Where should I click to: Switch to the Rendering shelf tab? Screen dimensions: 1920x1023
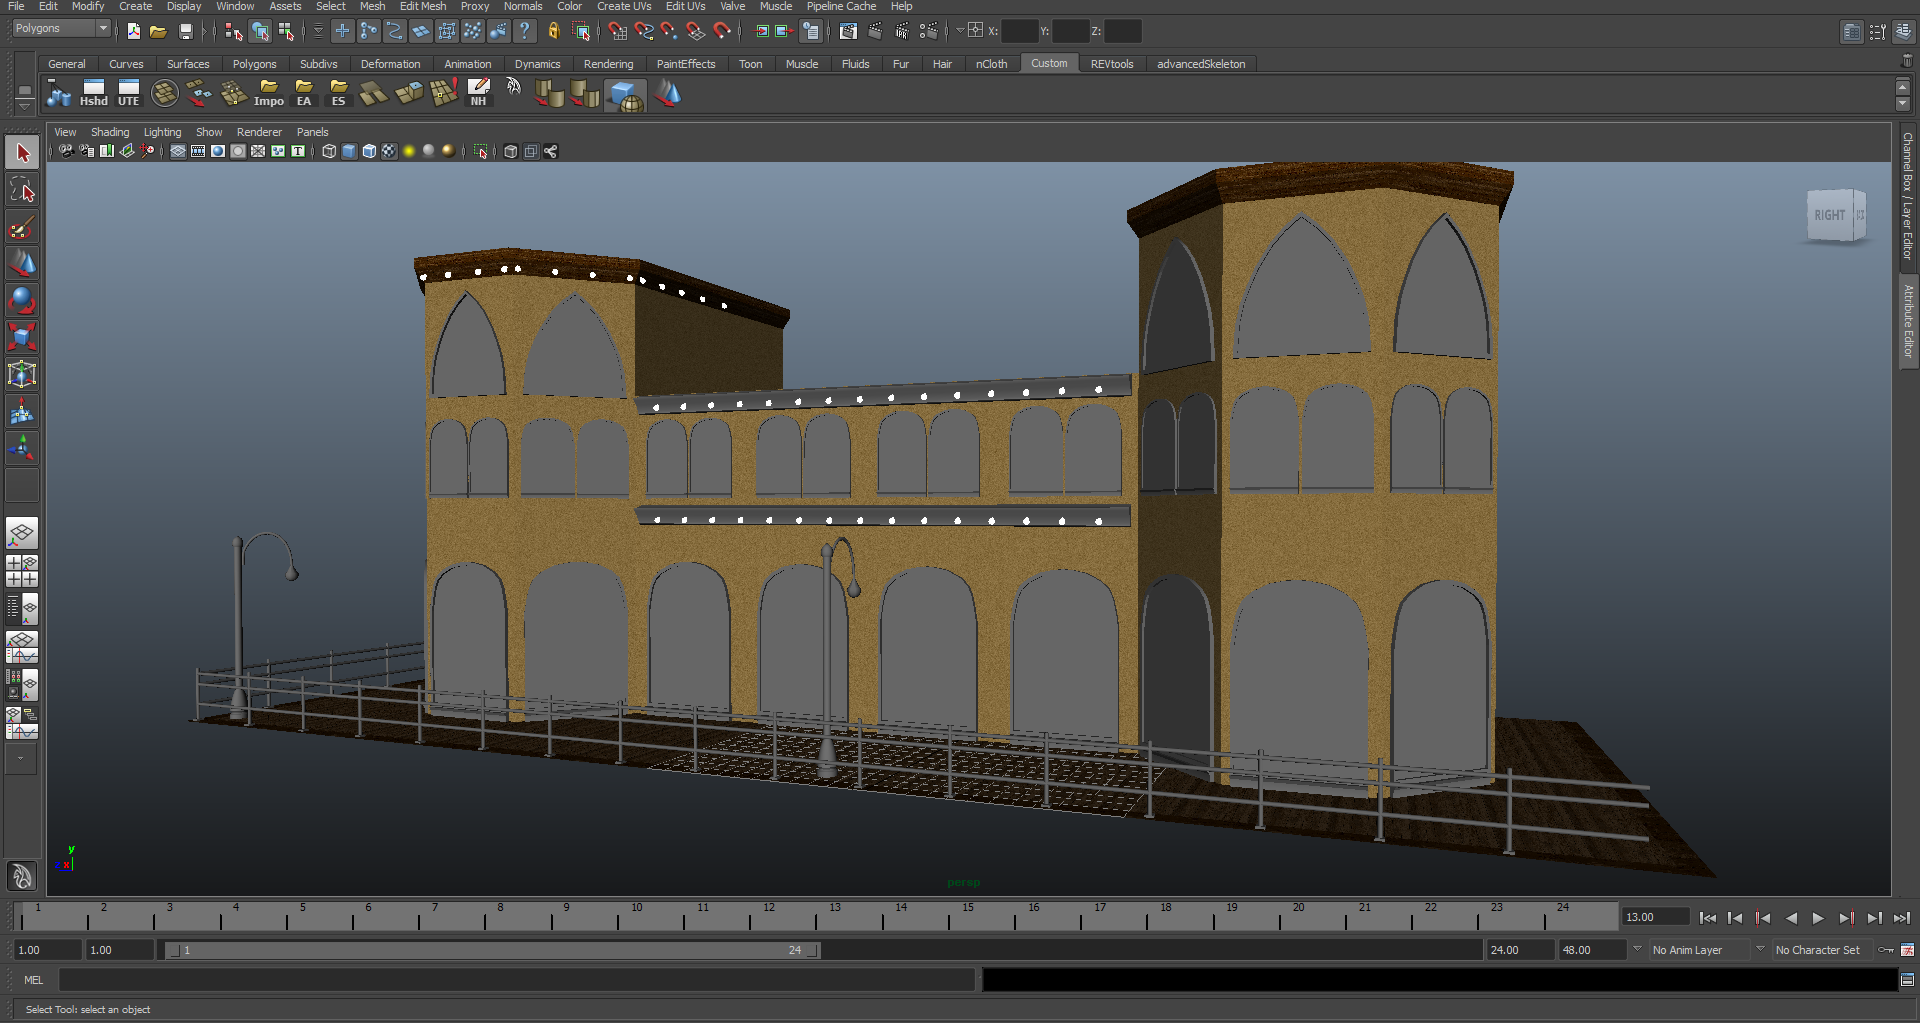608,64
